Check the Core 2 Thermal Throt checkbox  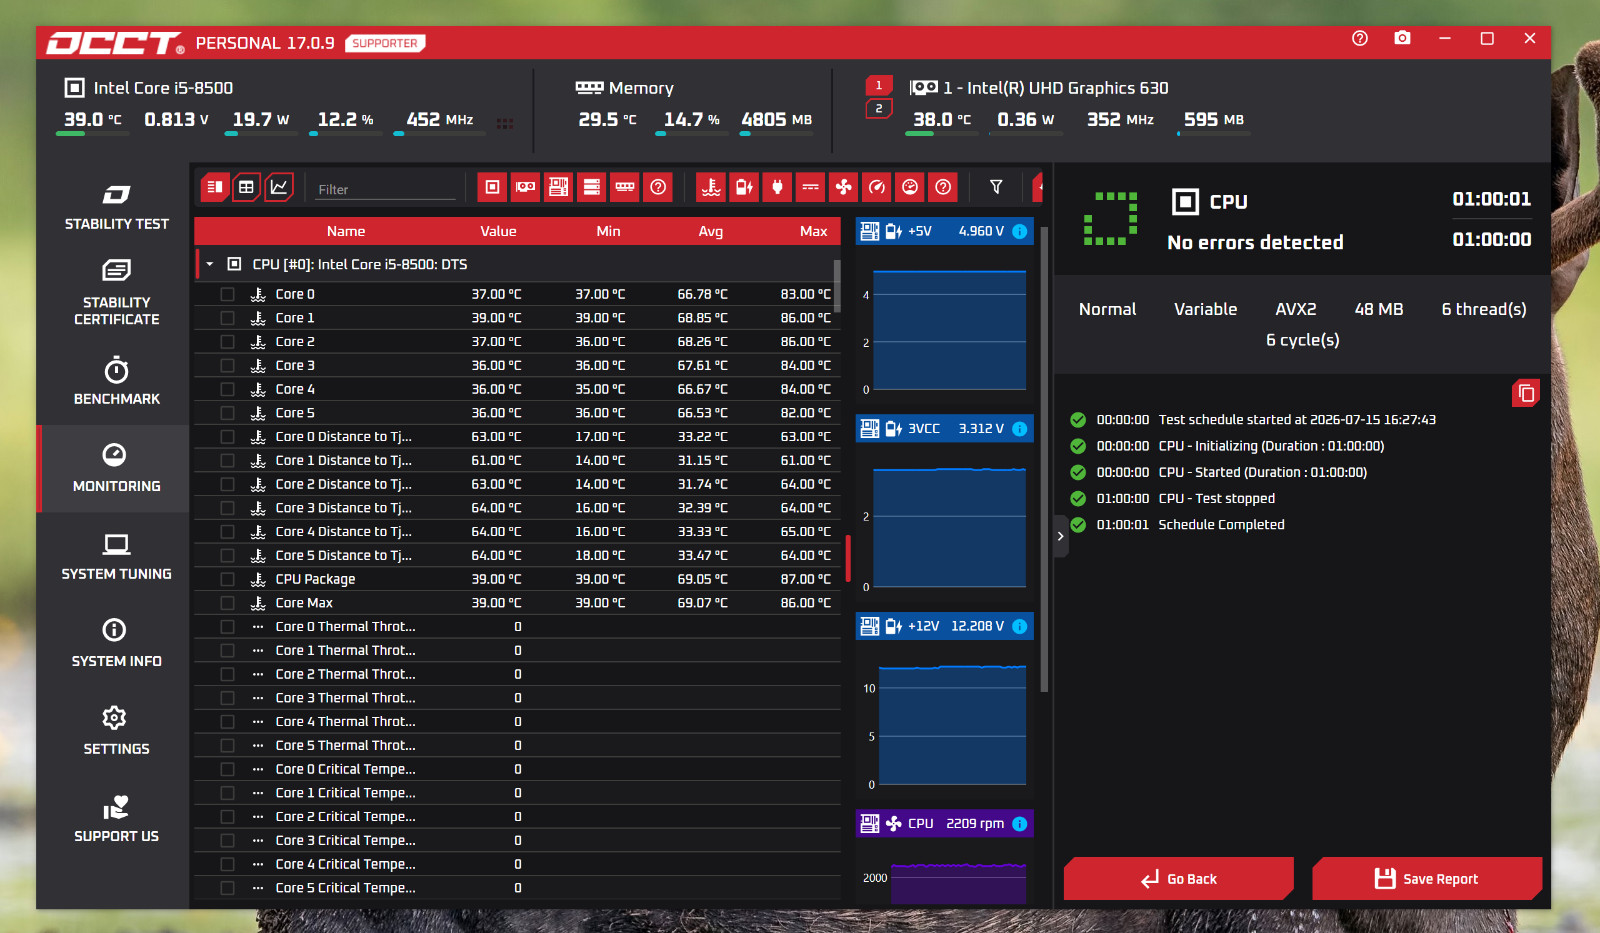tap(228, 674)
